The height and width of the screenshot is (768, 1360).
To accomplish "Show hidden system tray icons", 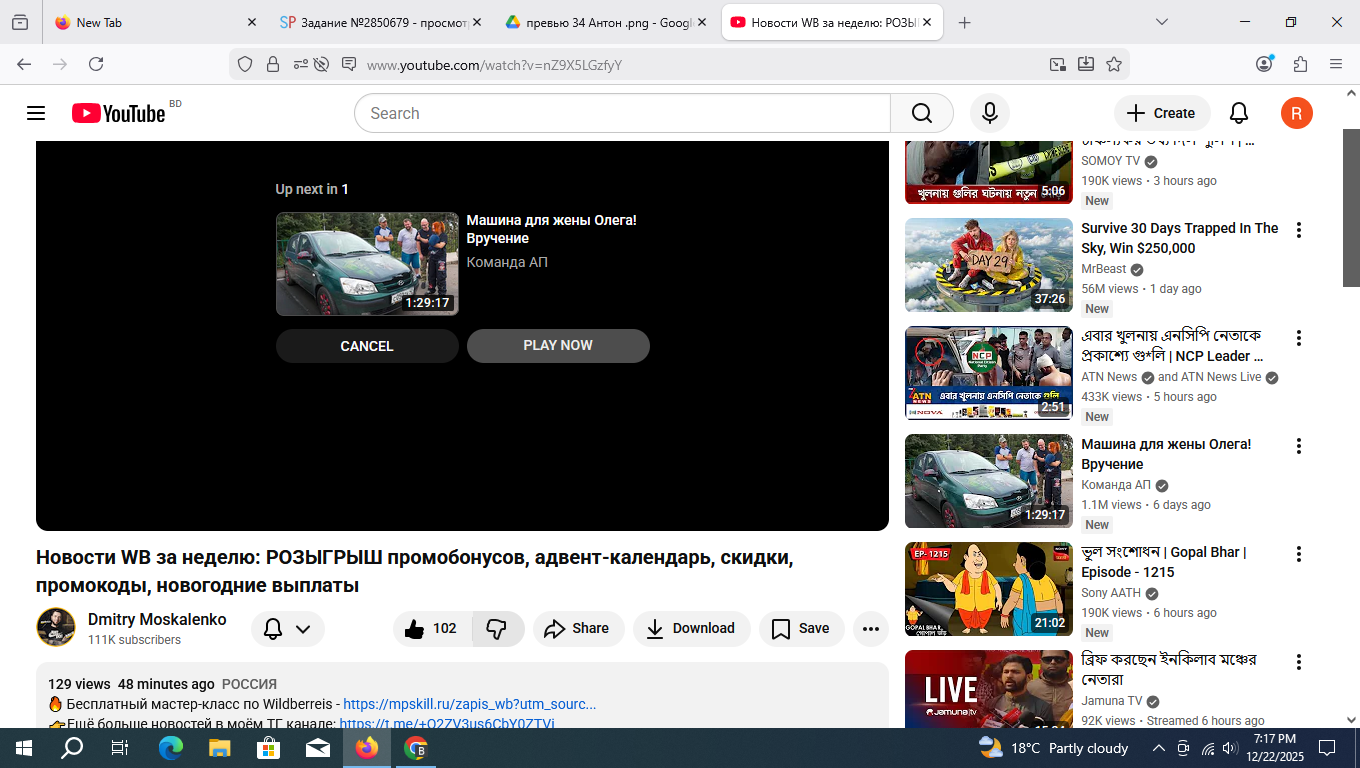I will point(1159,748).
